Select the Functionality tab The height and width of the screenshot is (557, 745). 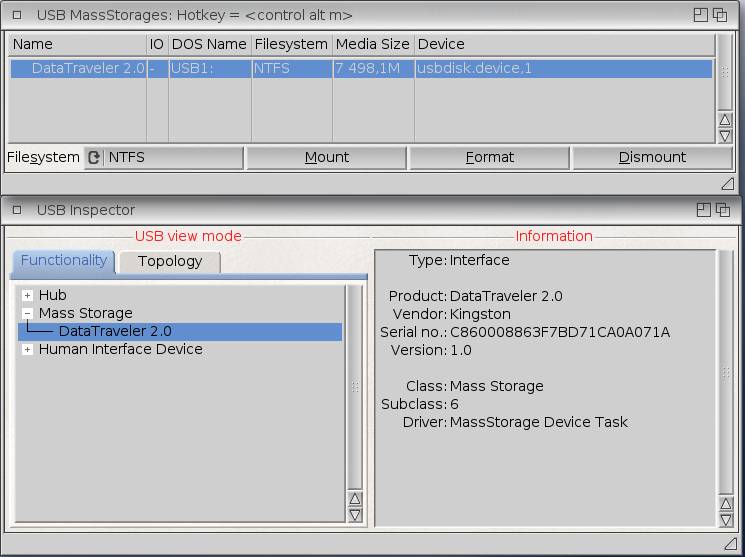pyautogui.click(x=64, y=260)
